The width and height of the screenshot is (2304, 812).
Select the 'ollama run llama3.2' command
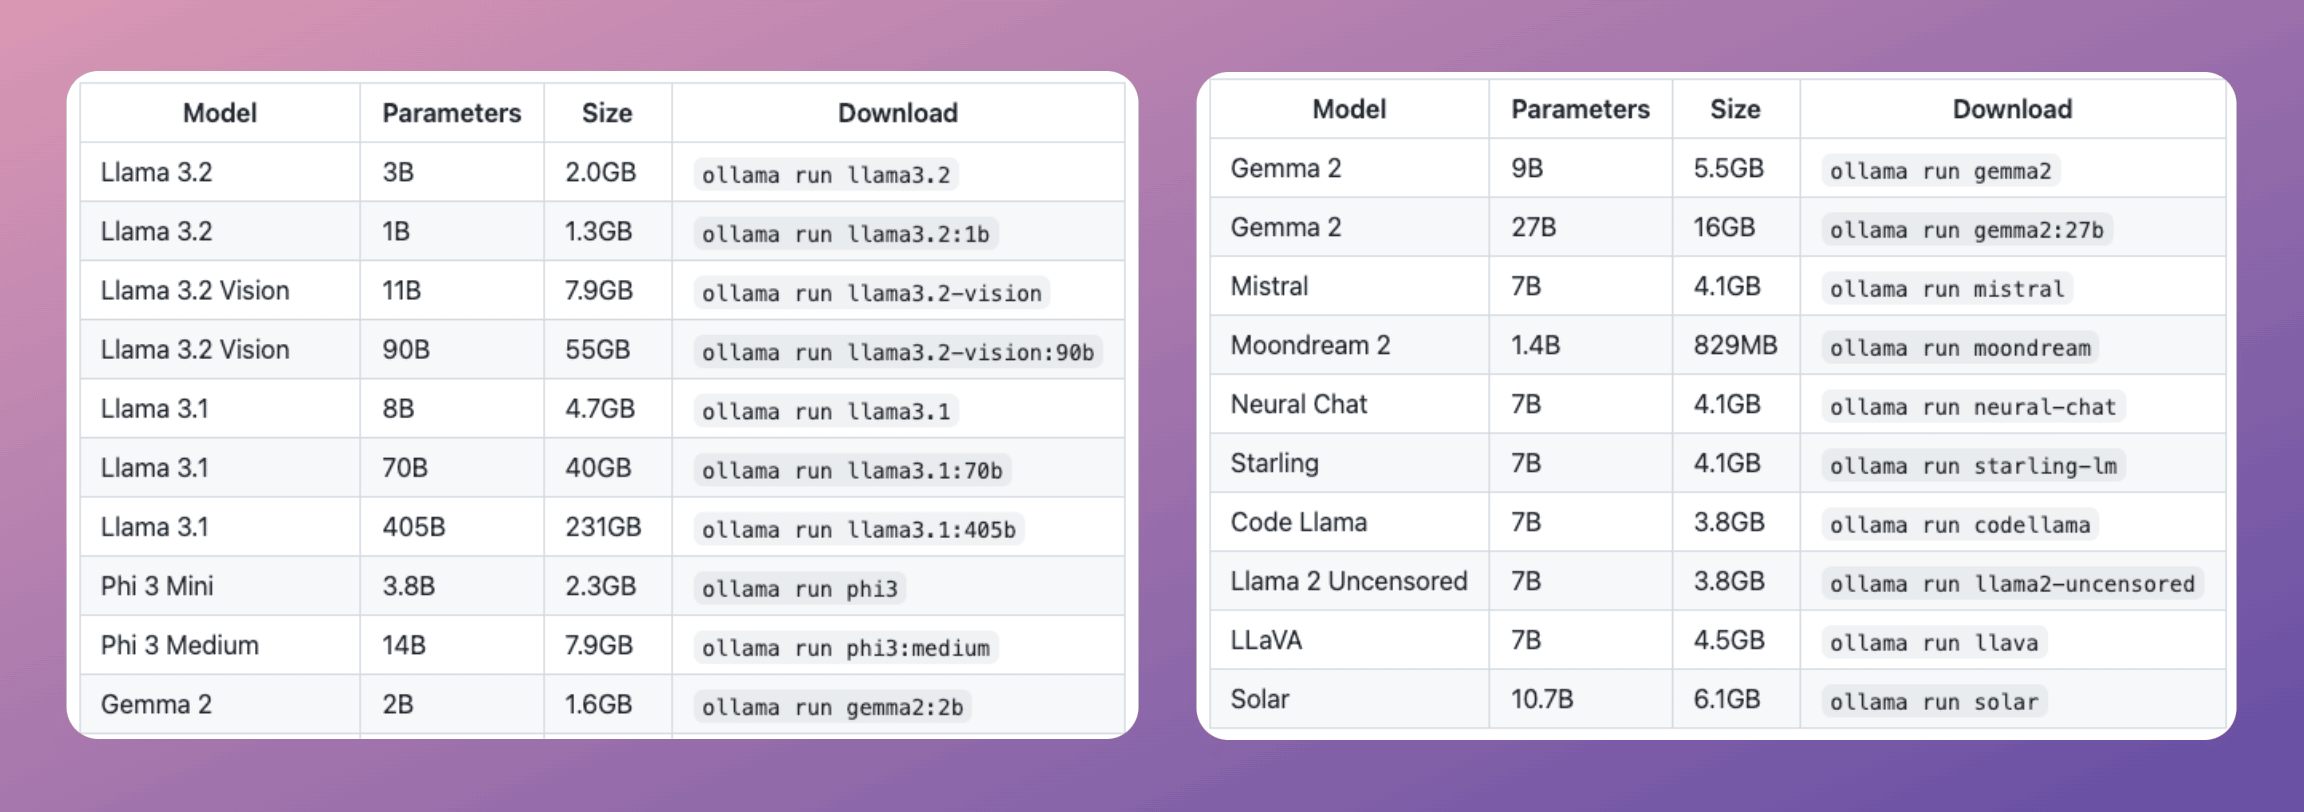pos(826,175)
